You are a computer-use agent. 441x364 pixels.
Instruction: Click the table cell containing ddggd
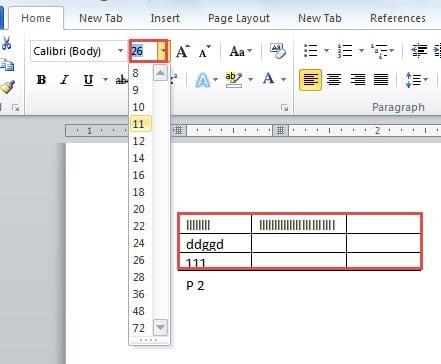point(215,243)
